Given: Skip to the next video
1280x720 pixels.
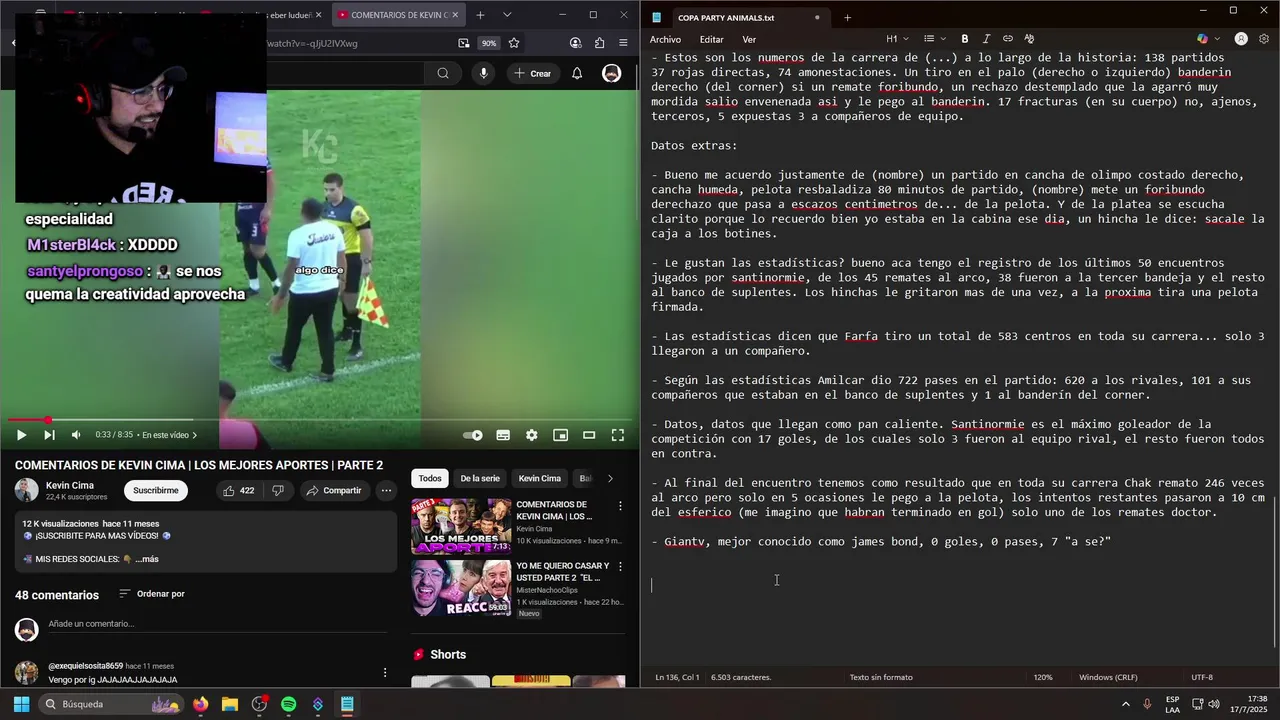Looking at the screenshot, I should coord(49,435).
